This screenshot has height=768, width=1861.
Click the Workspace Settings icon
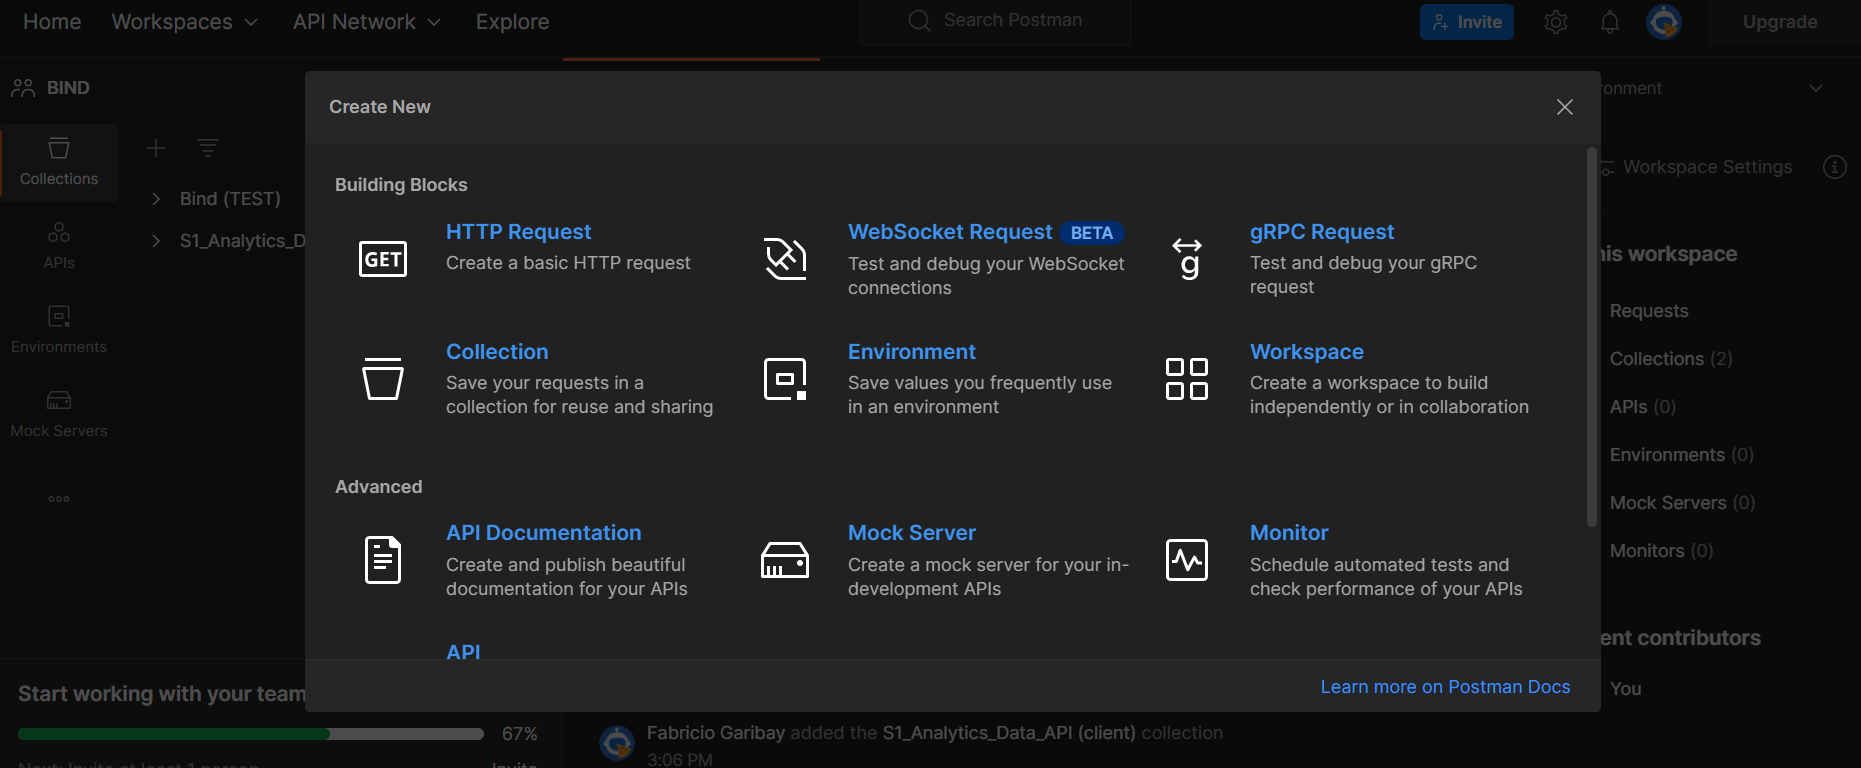click(x=1607, y=167)
